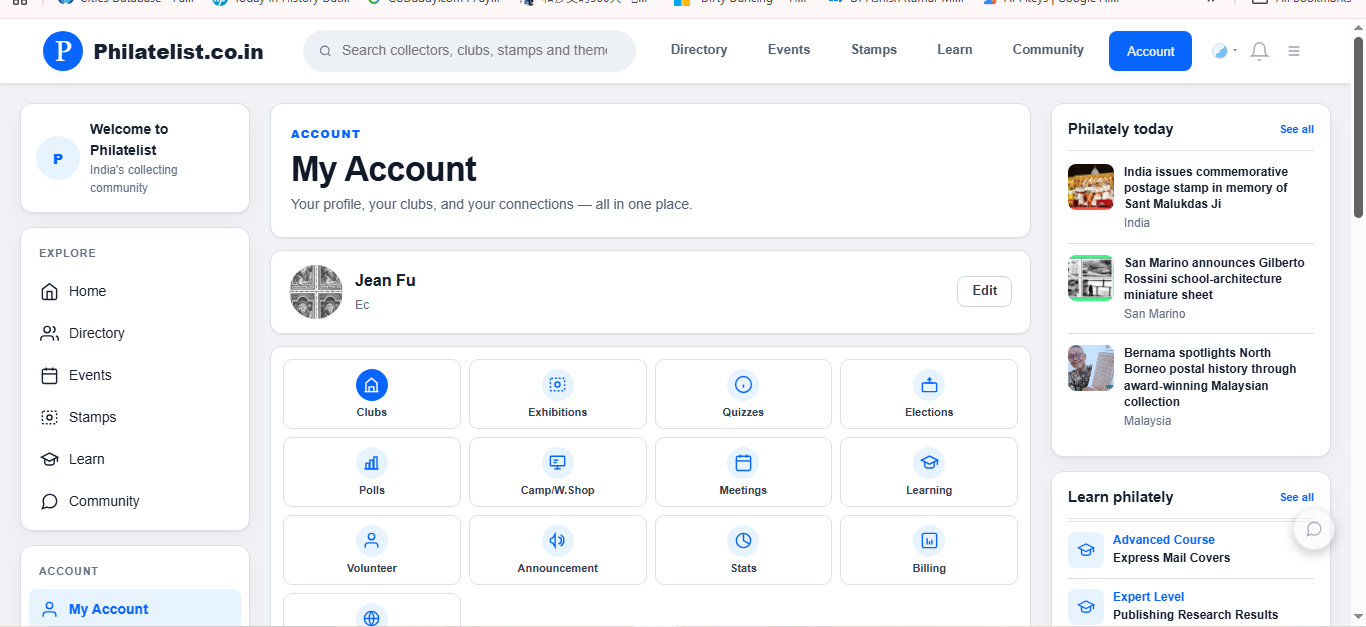Click the San Marino news thumbnail
The image size is (1366, 627).
[1091, 278]
